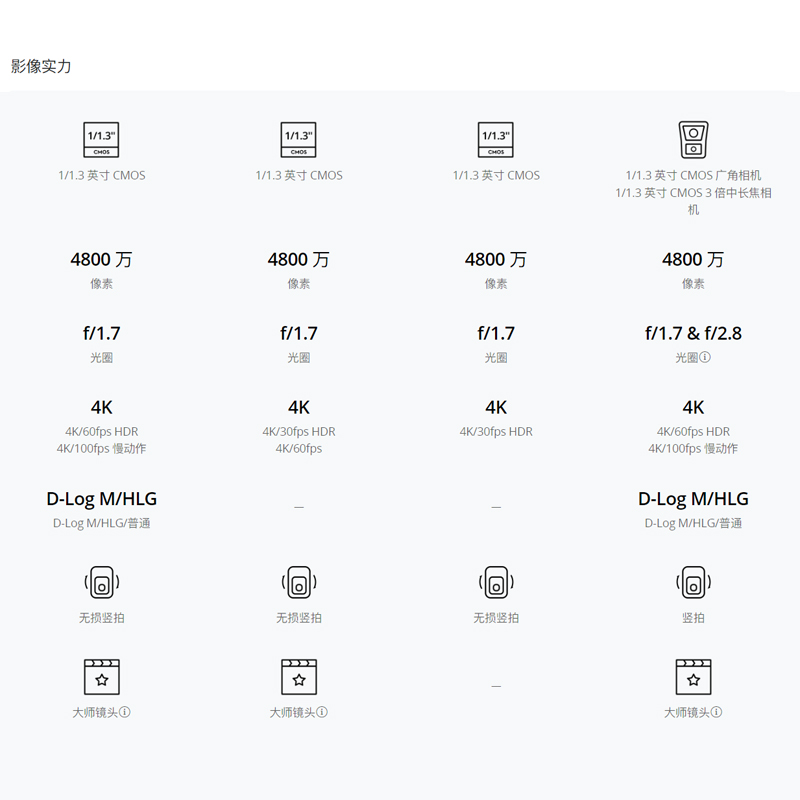
Task: Select the CMOS sensor icon in third column
Action: tap(496, 140)
